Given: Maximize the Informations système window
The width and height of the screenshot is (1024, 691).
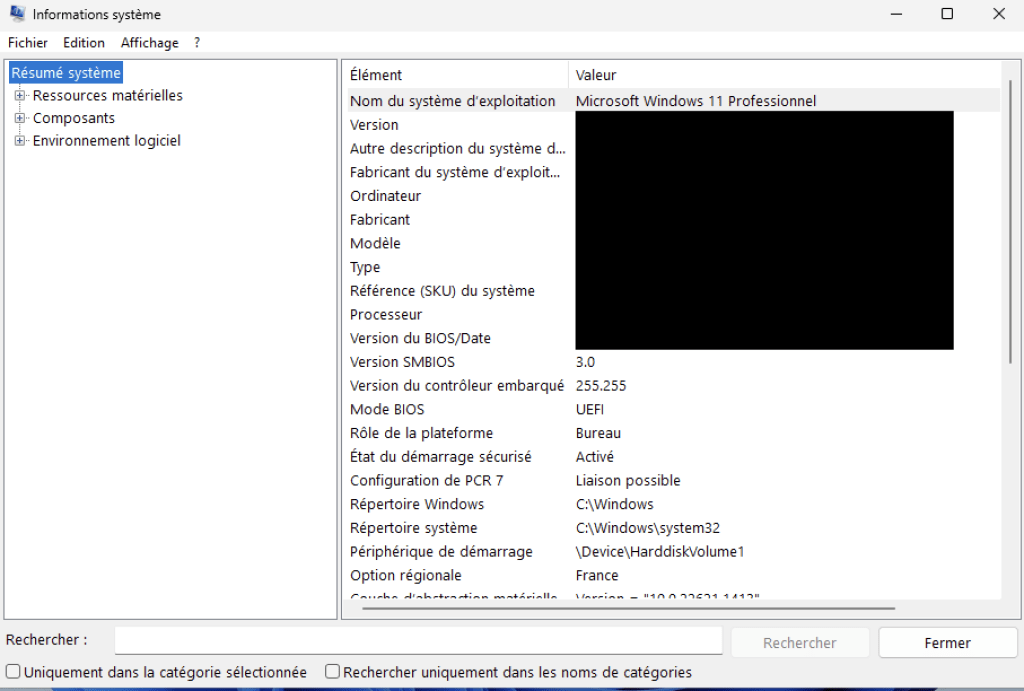Looking at the screenshot, I should coord(947,14).
